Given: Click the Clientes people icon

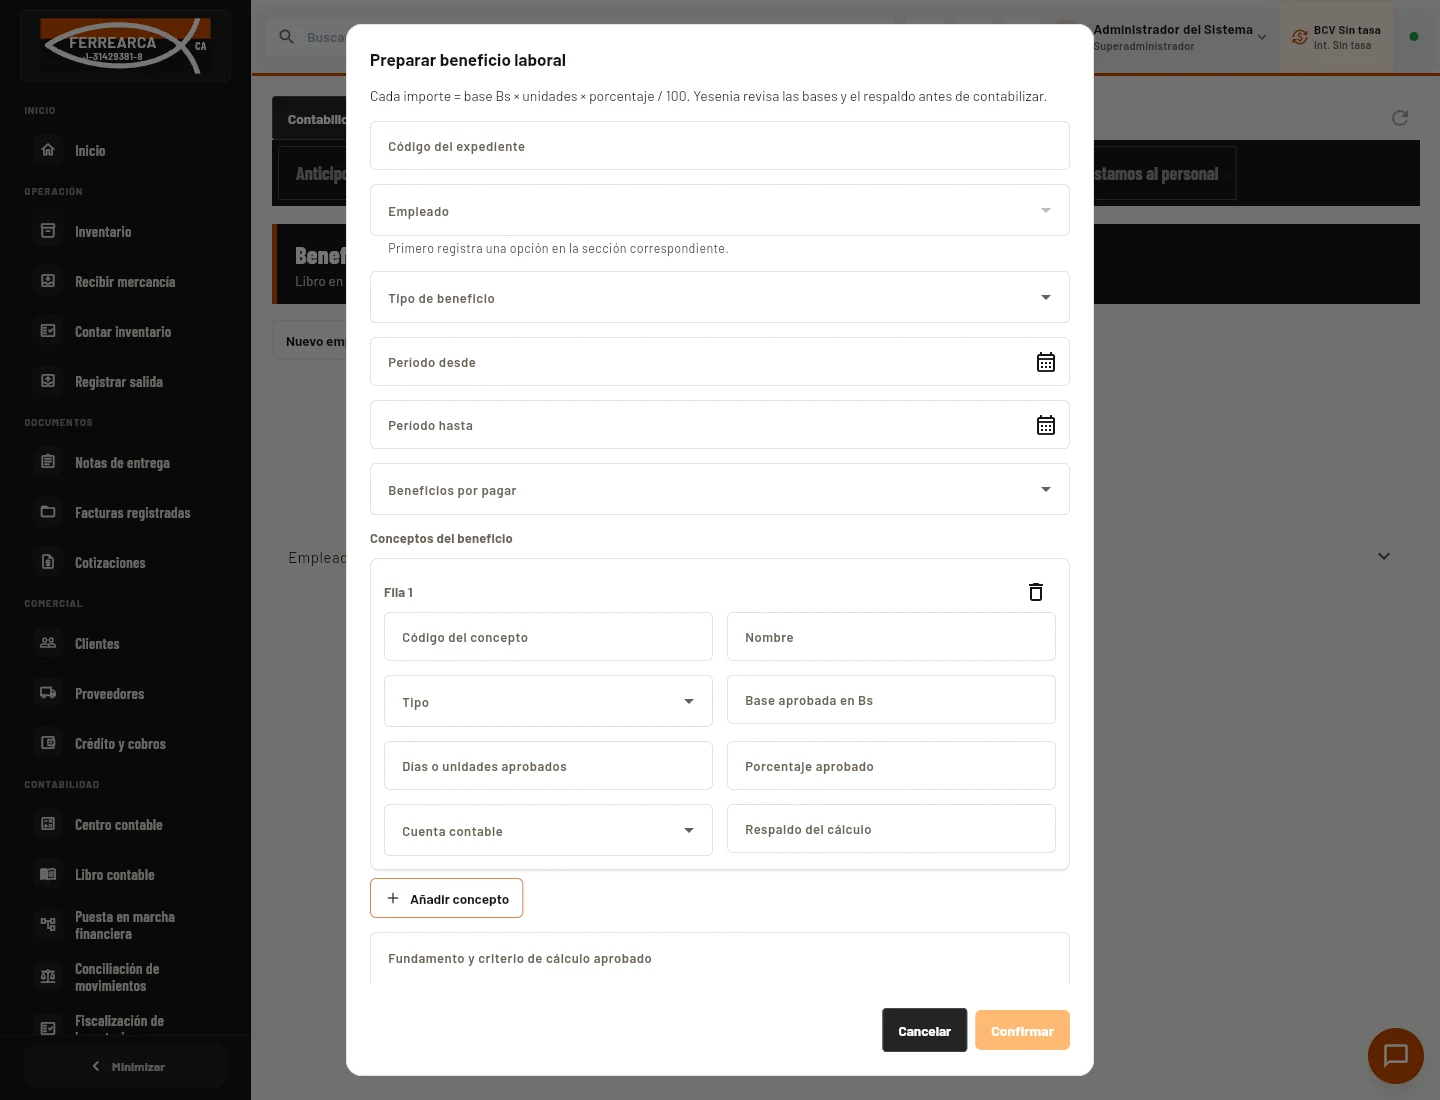Looking at the screenshot, I should 48,643.
